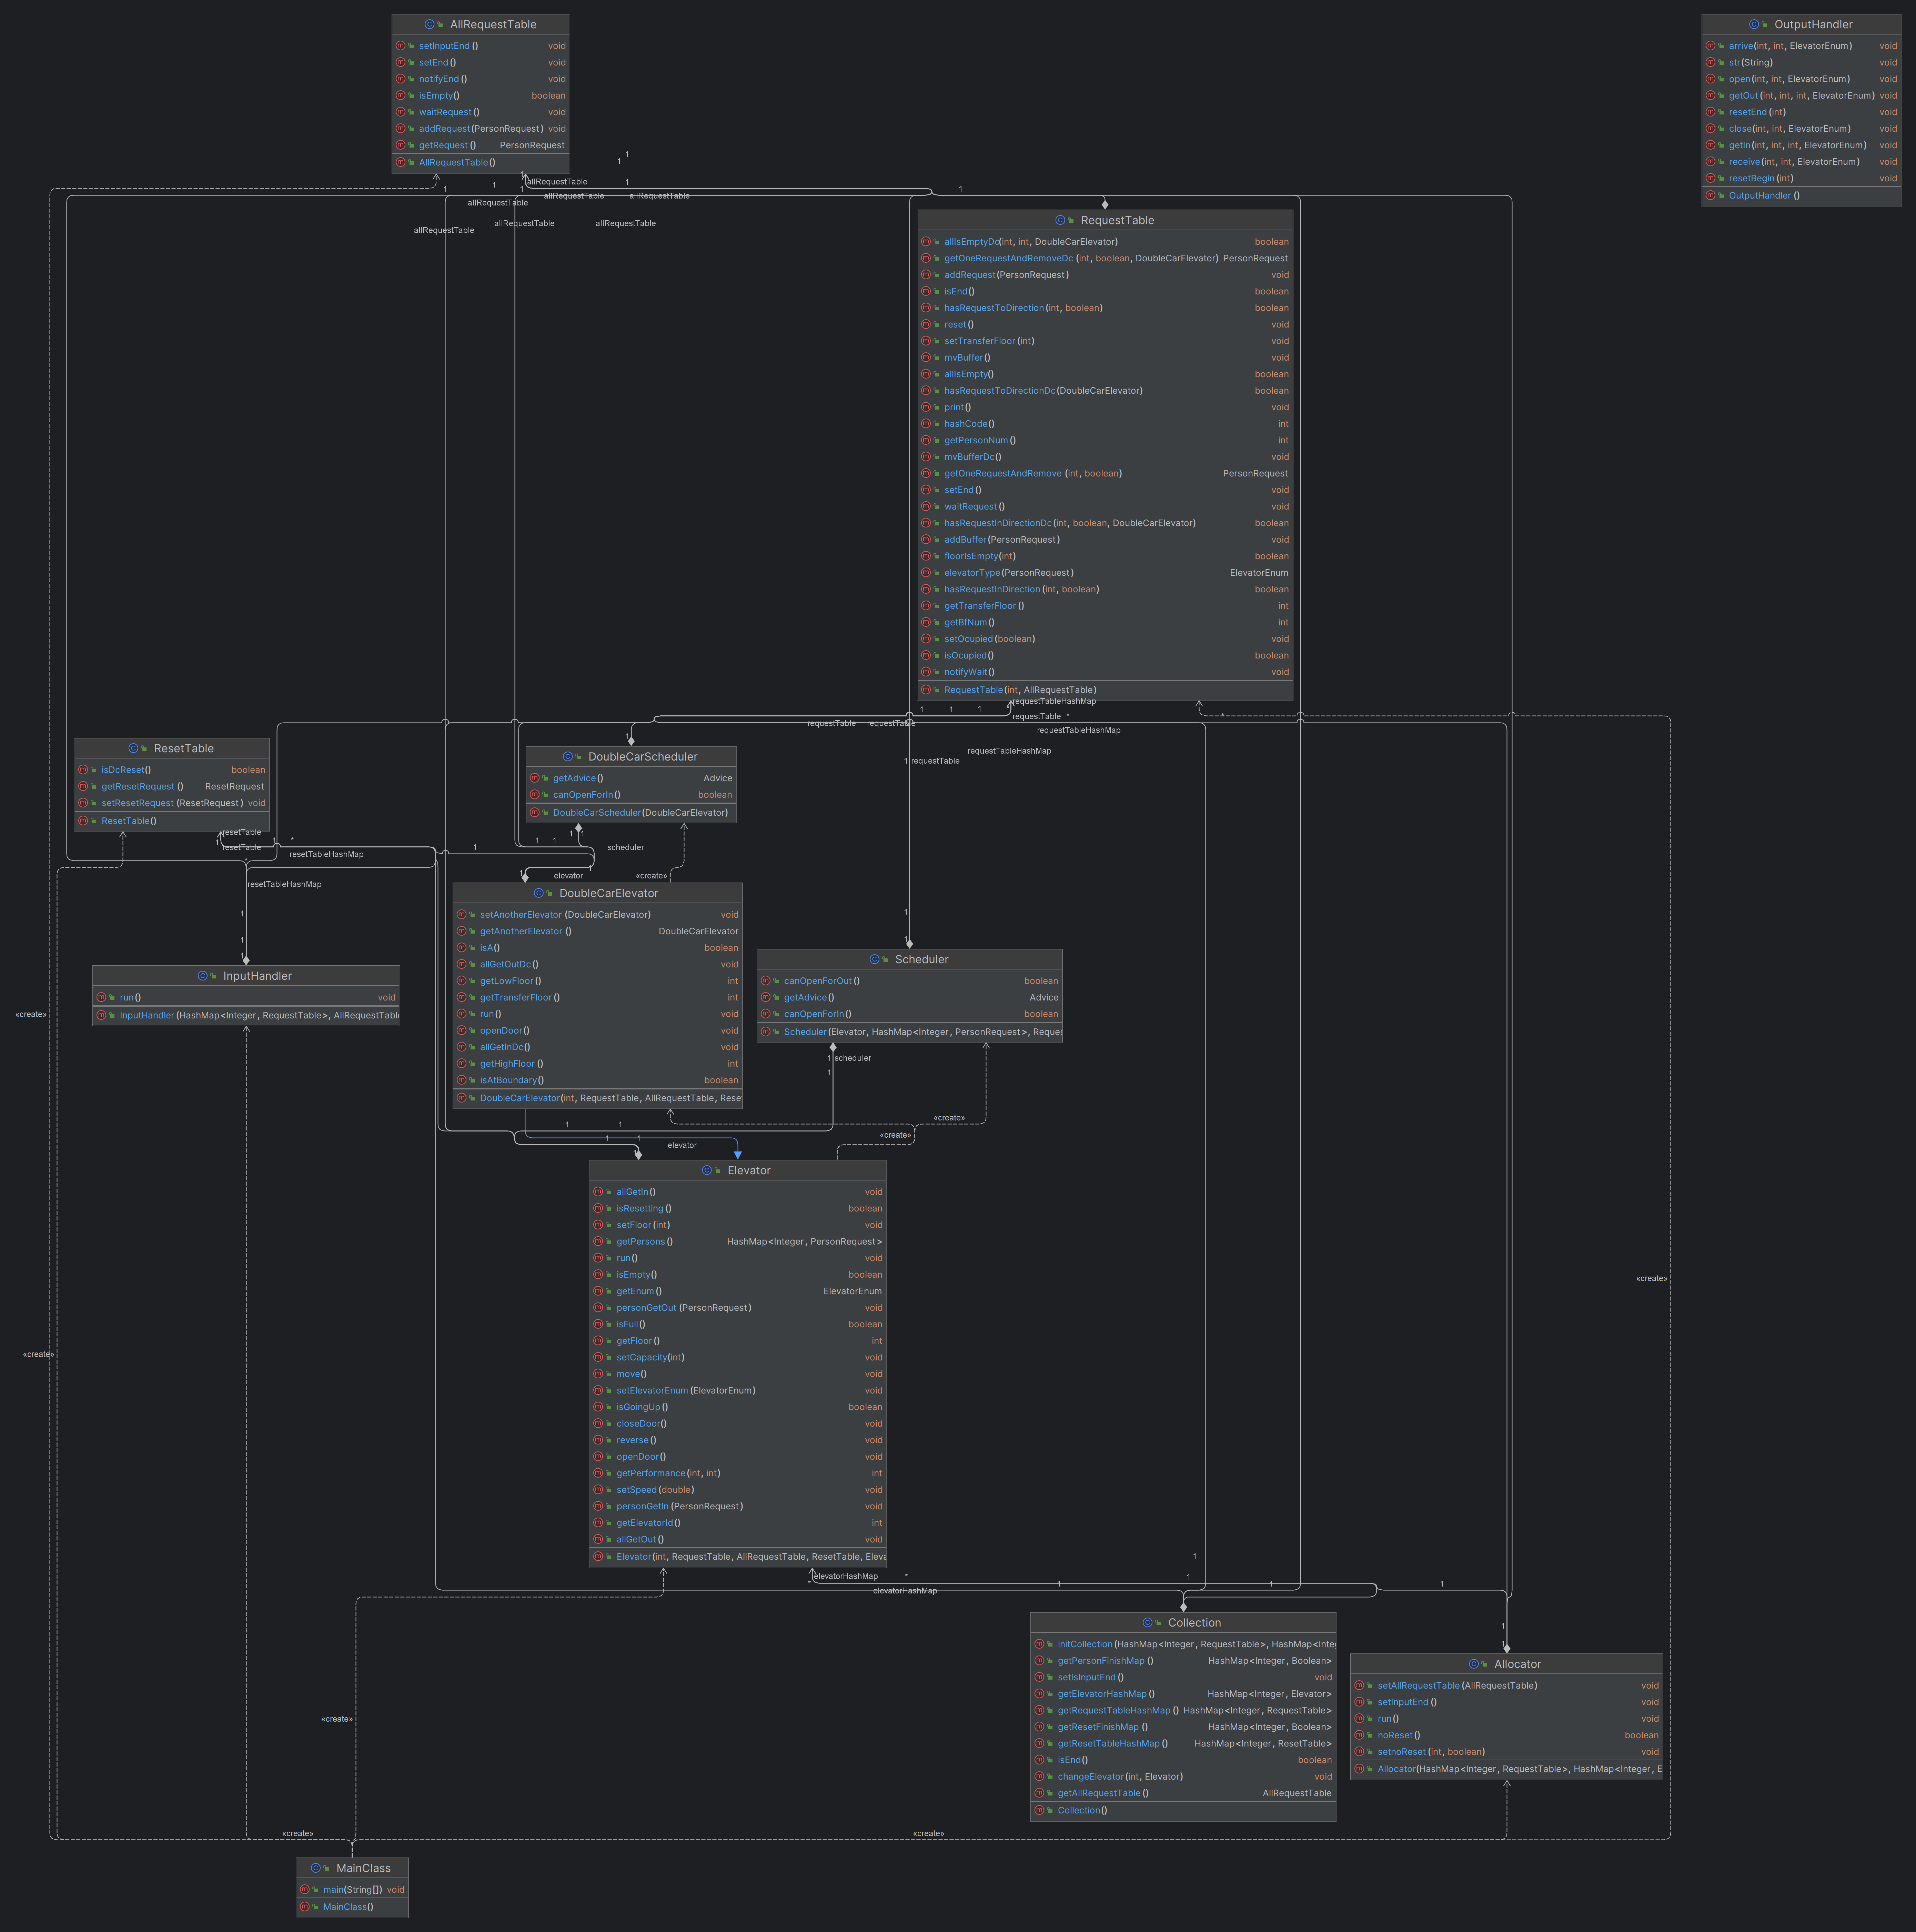The height and width of the screenshot is (1932, 1916).
Task: Select the RequestTable class title
Action: [x=1117, y=220]
